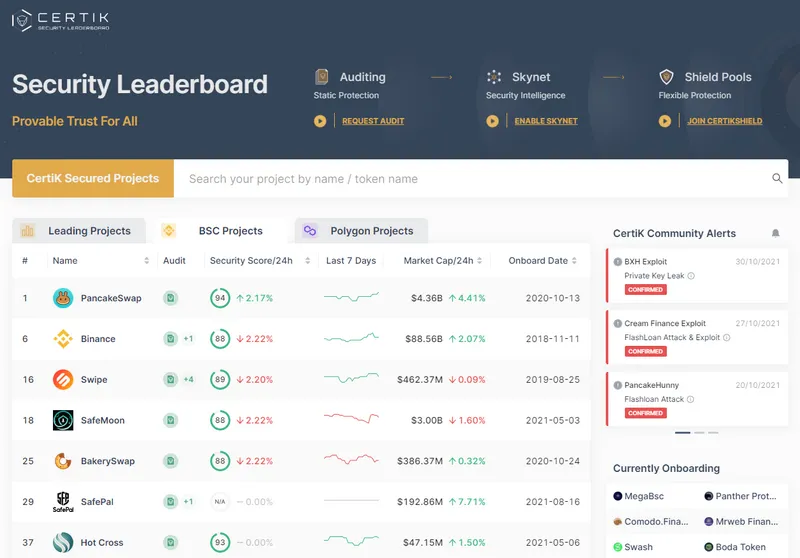The width and height of the screenshot is (800, 558).
Task: Click PancakeSwap last 7 days sparkline
Action: (x=352, y=297)
